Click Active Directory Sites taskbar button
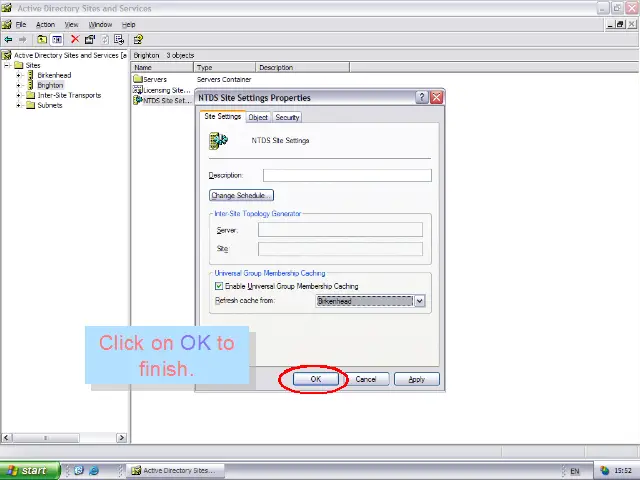 [x=176, y=471]
